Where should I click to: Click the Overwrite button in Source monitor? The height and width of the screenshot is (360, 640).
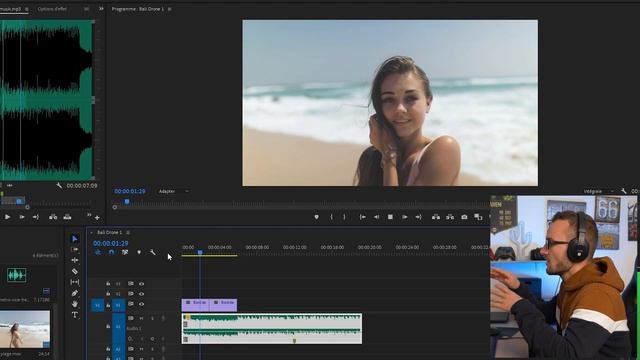[x=67, y=217]
